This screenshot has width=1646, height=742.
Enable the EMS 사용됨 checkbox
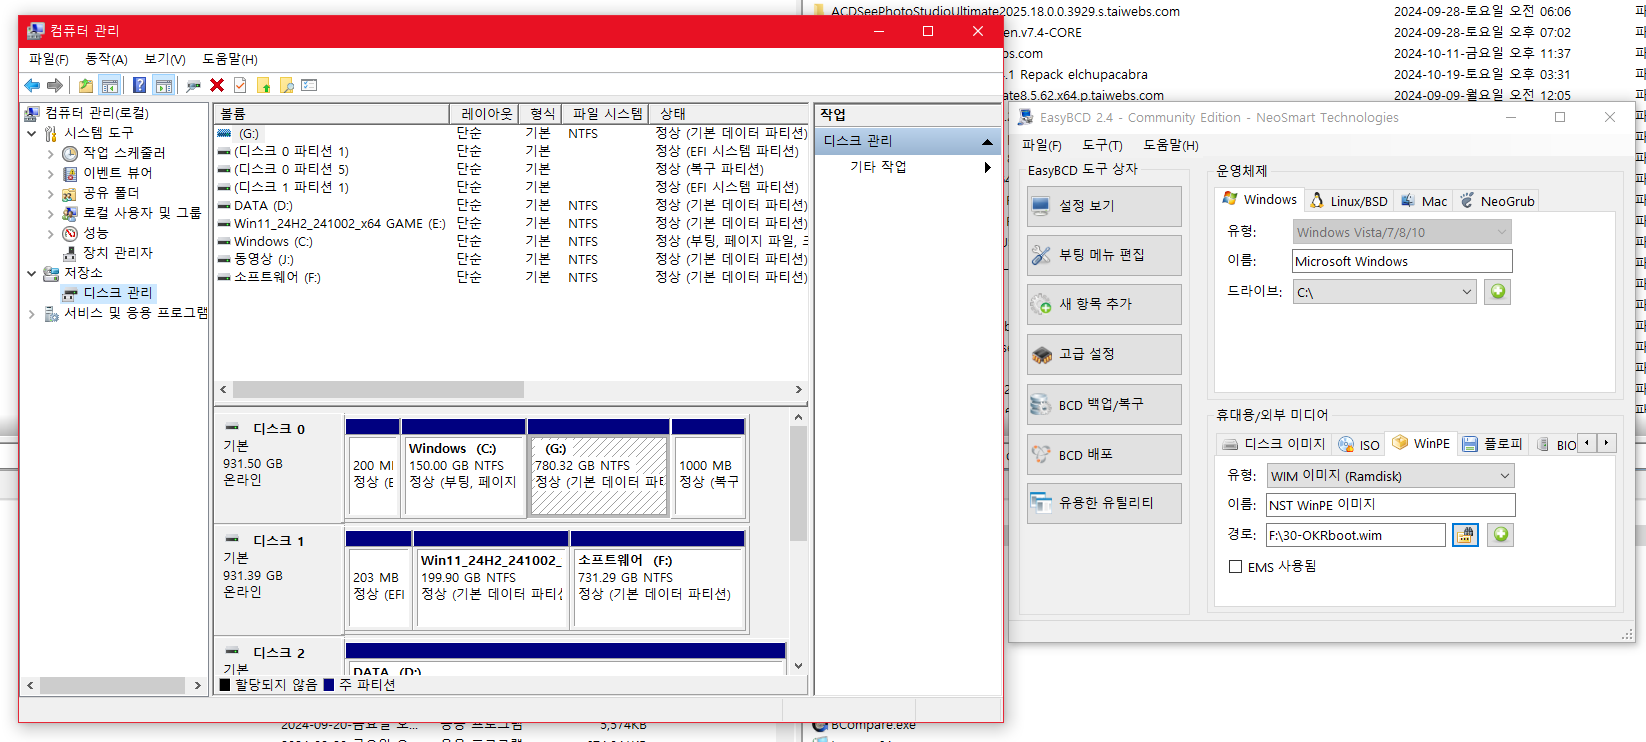1235,567
